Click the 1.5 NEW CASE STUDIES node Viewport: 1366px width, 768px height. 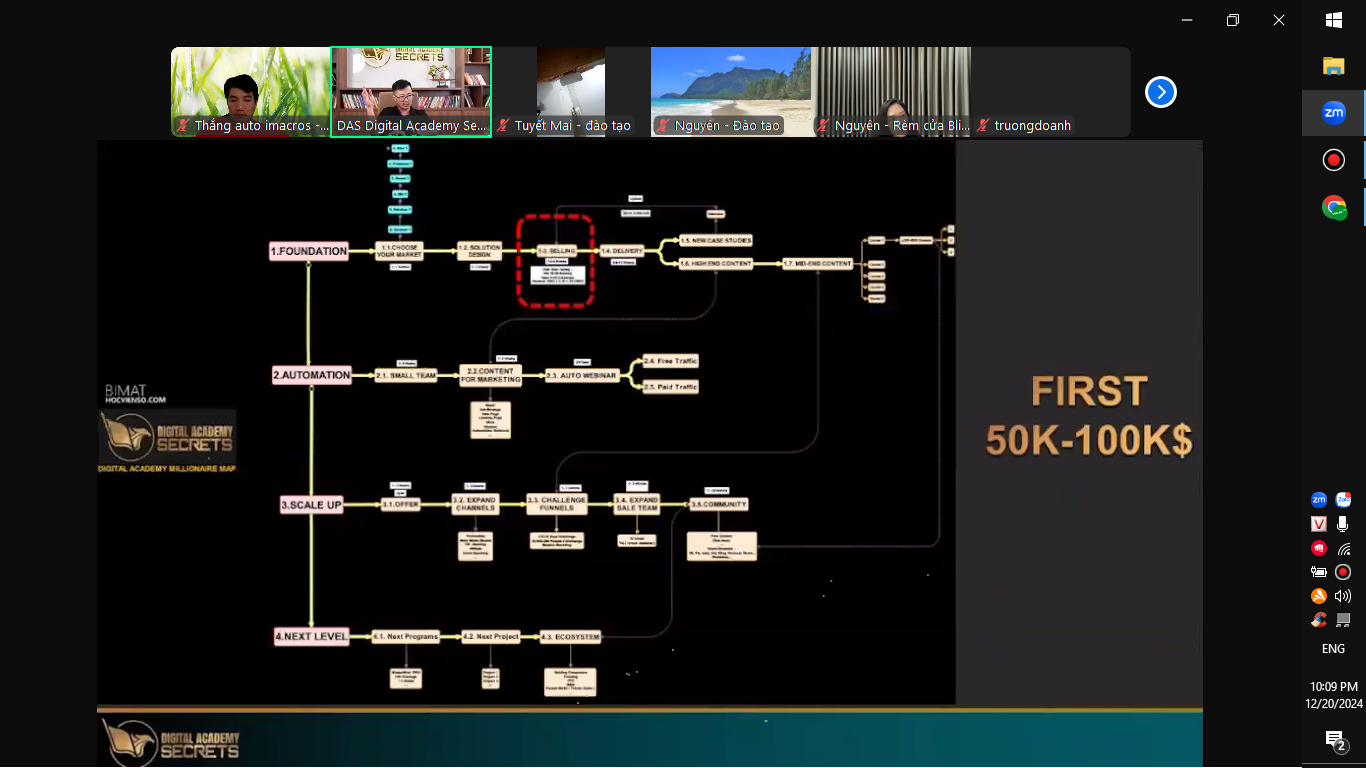pyautogui.click(x=715, y=240)
